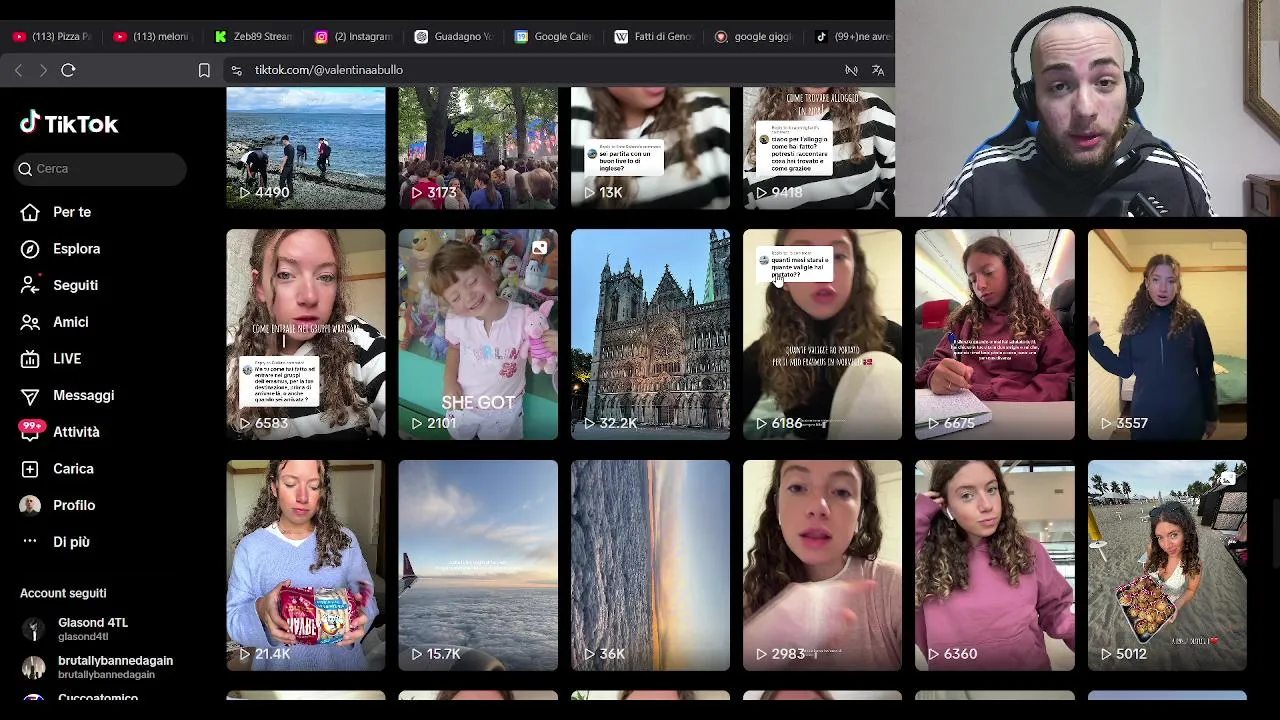Click the compass icon beside Esplora

pyautogui.click(x=30, y=249)
